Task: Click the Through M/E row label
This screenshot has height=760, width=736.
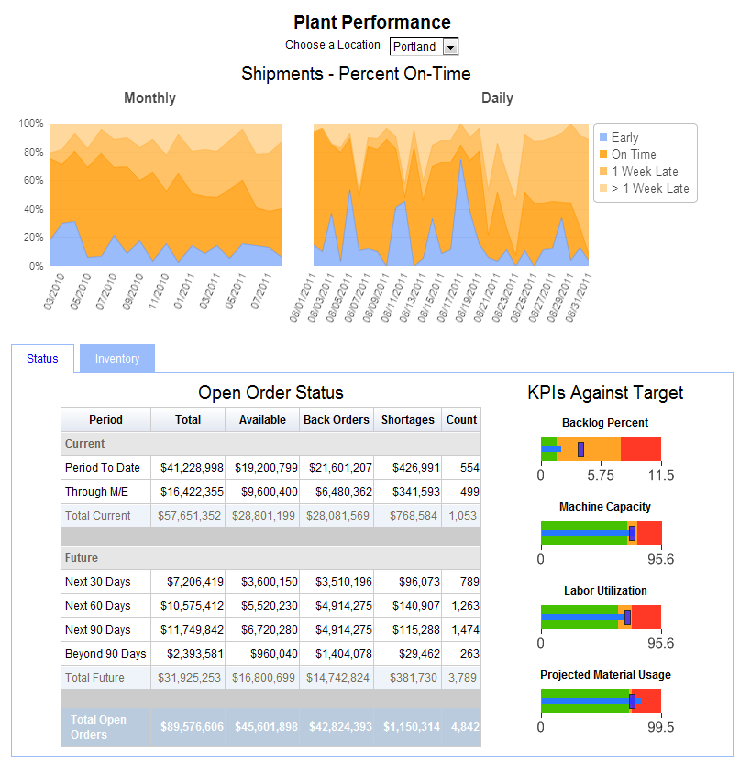Action: (x=96, y=492)
